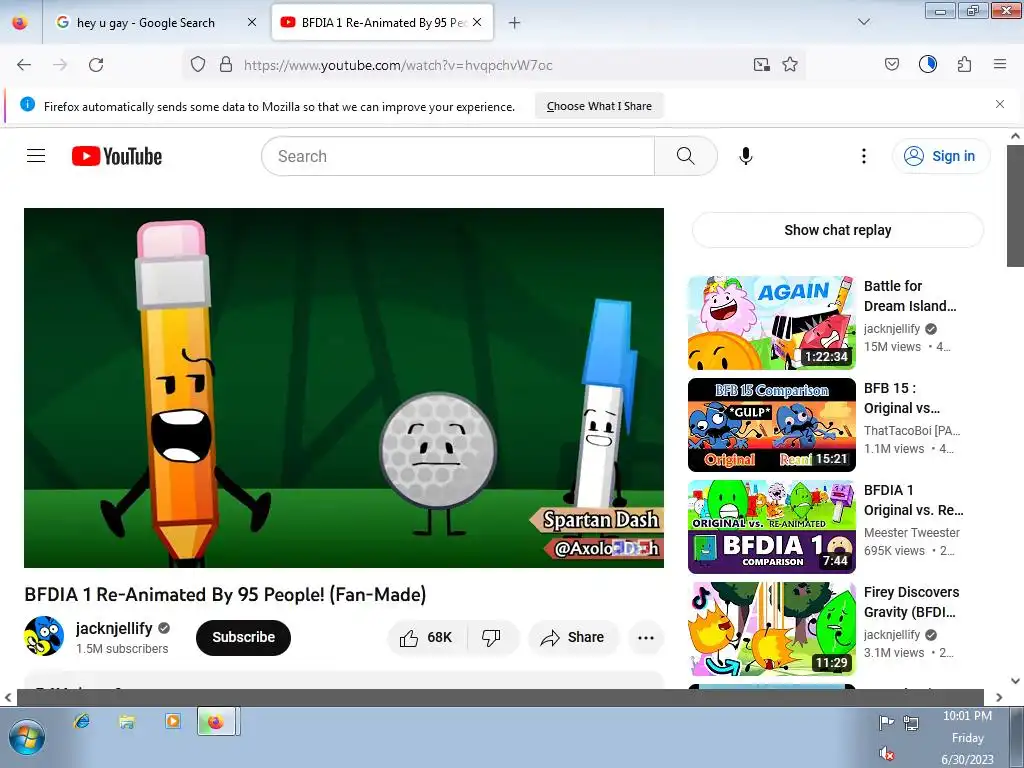The height and width of the screenshot is (768, 1024).
Task: Click scrollbar up arrow
Action: tap(1016, 136)
